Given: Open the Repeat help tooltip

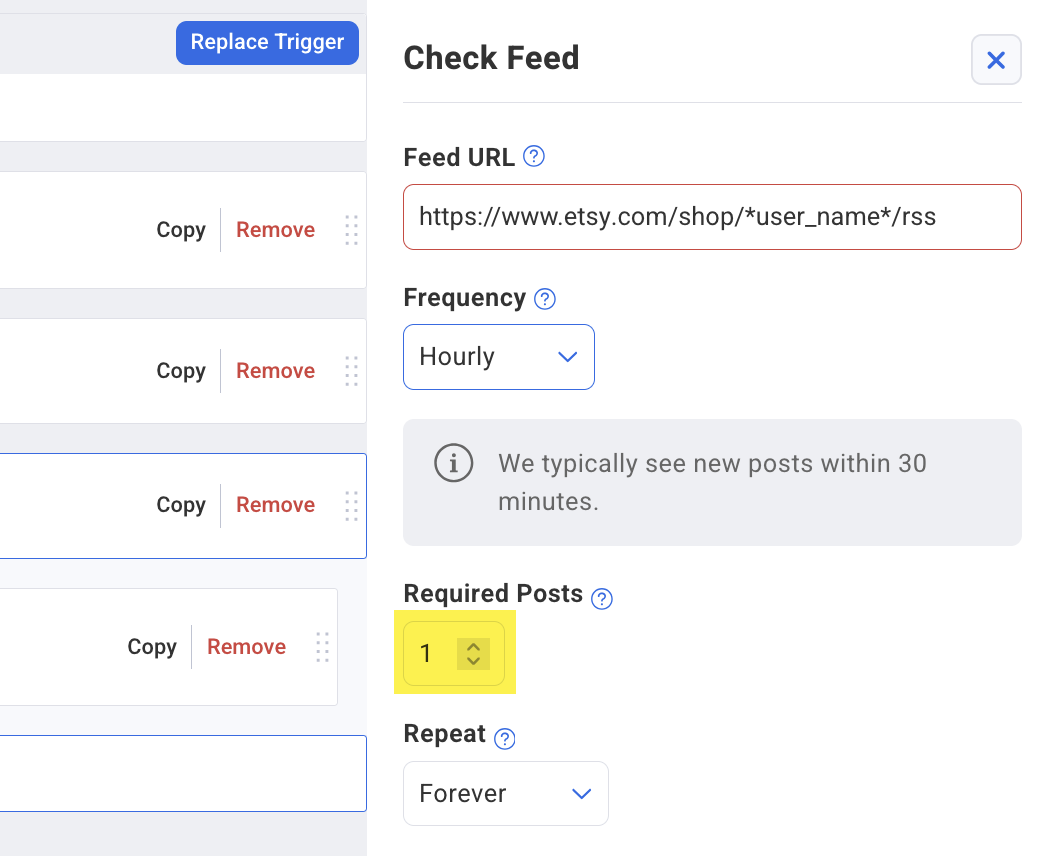Looking at the screenshot, I should tap(505, 738).
